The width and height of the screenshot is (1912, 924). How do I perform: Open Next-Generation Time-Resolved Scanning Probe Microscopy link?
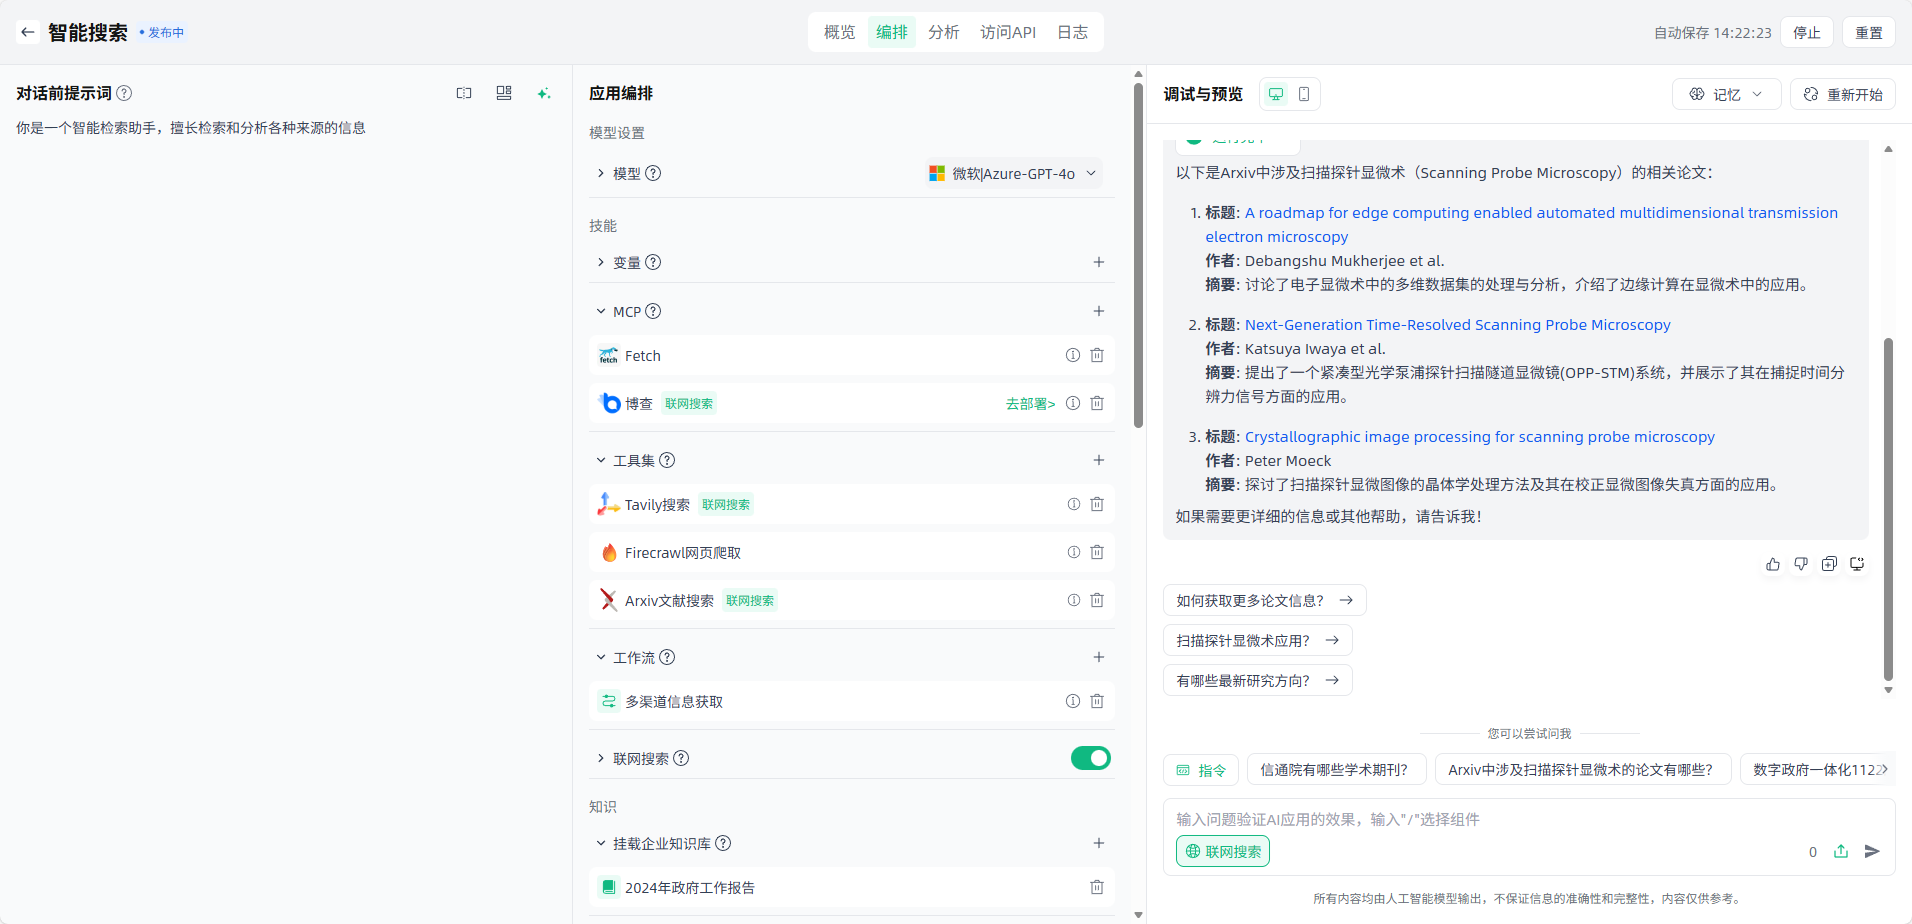(x=1457, y=325)
